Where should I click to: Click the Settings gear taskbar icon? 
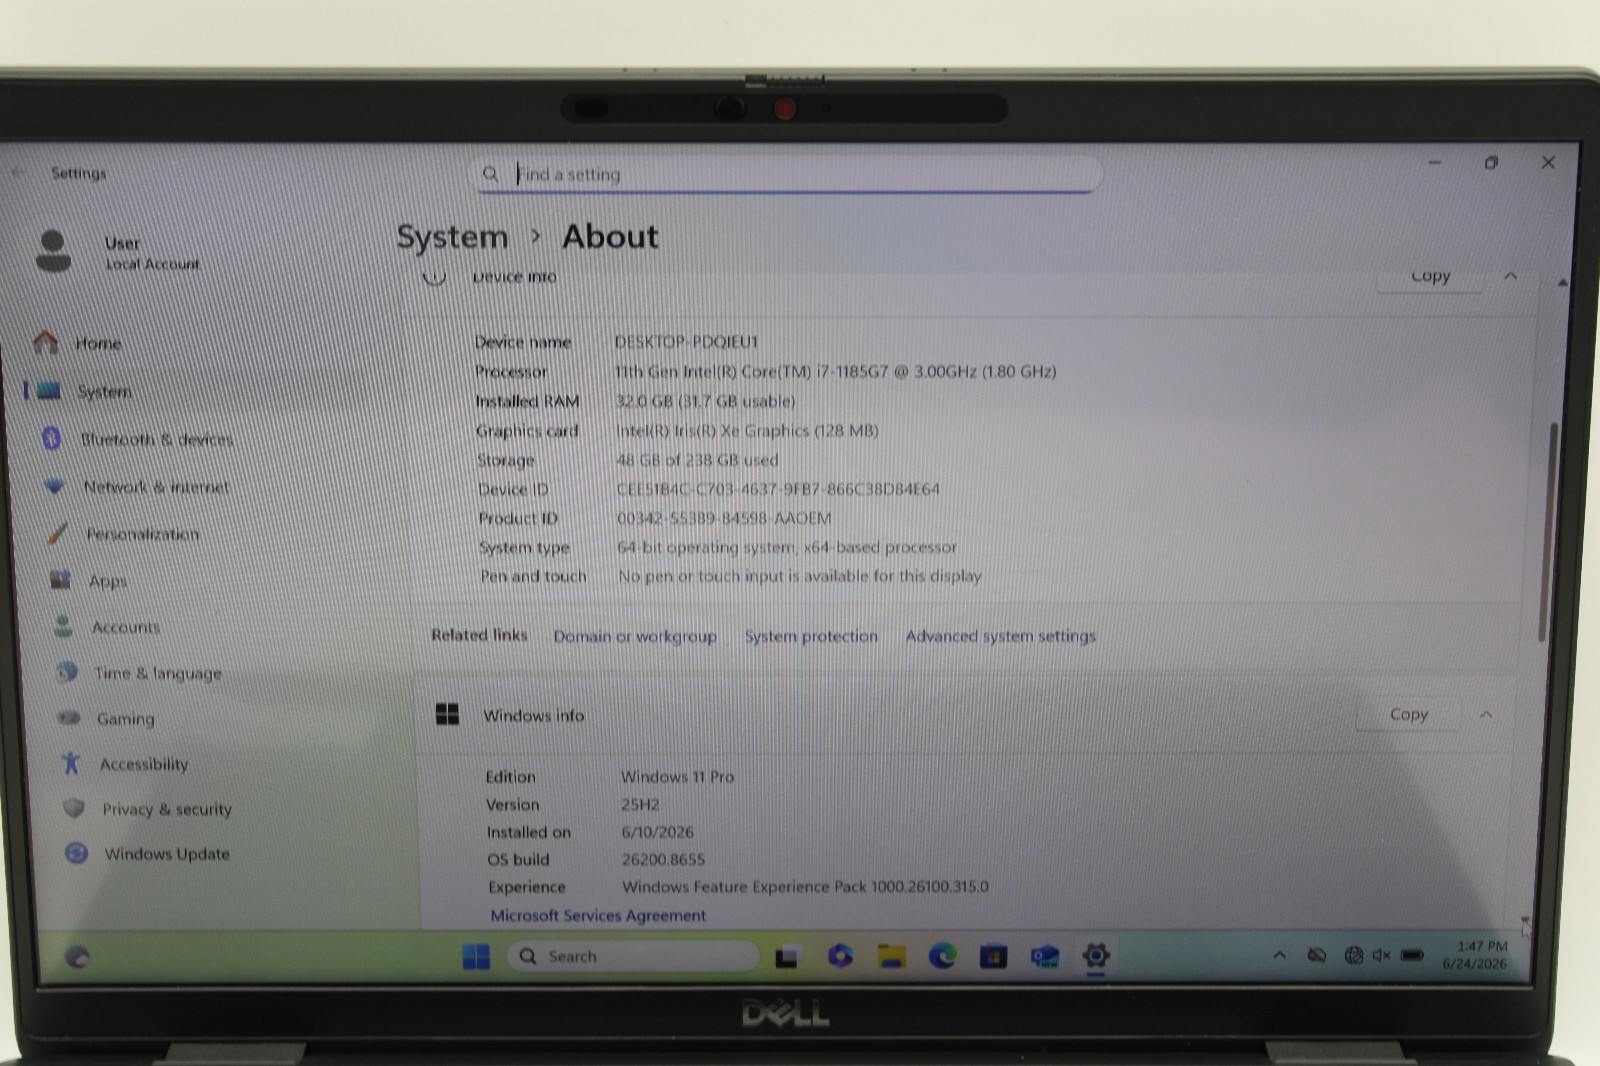tap(1096, 956)
